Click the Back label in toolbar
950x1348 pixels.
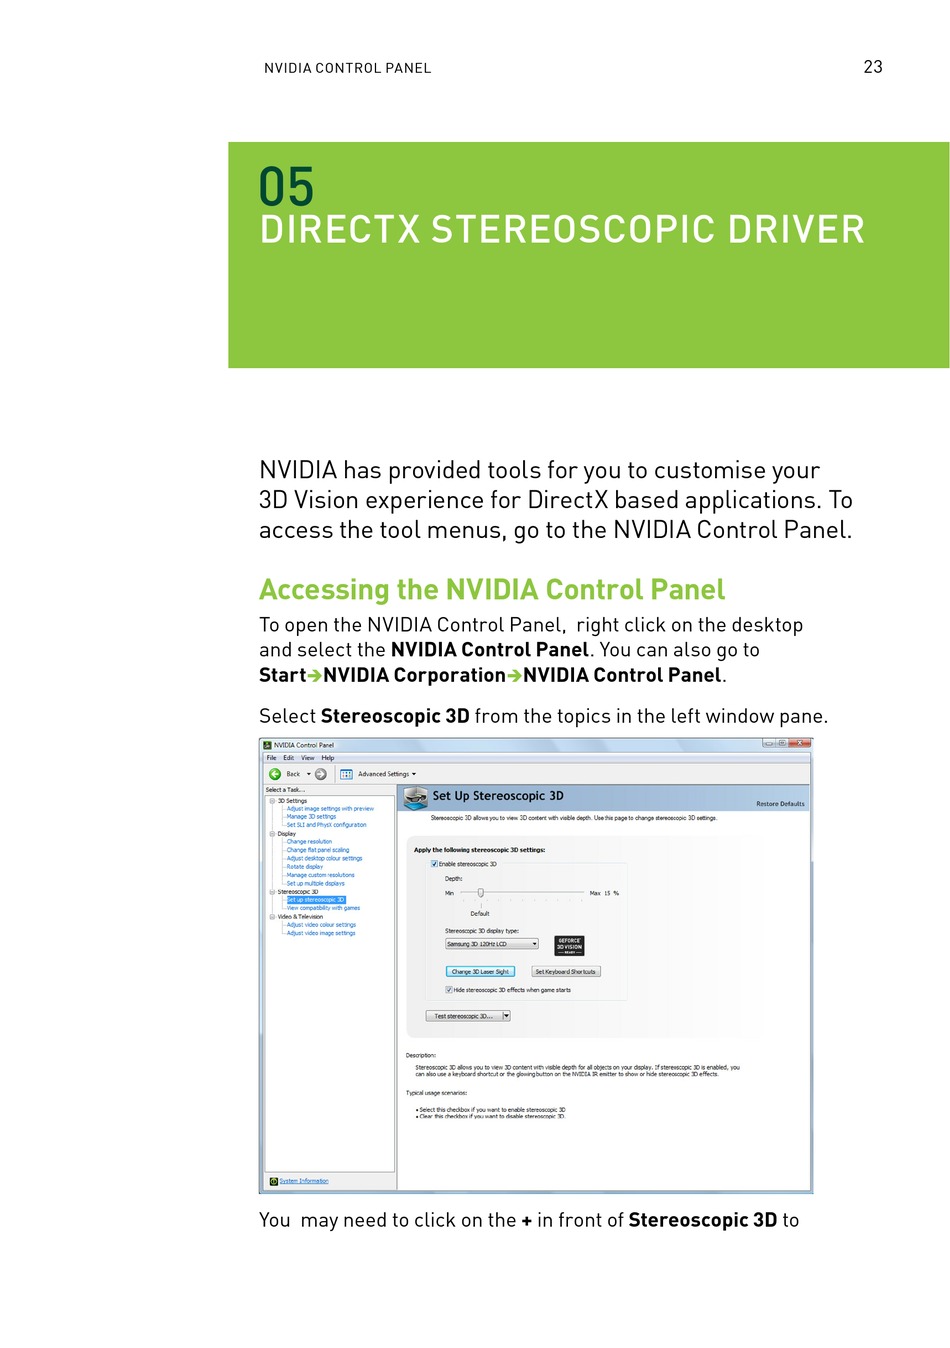(293, 774)
